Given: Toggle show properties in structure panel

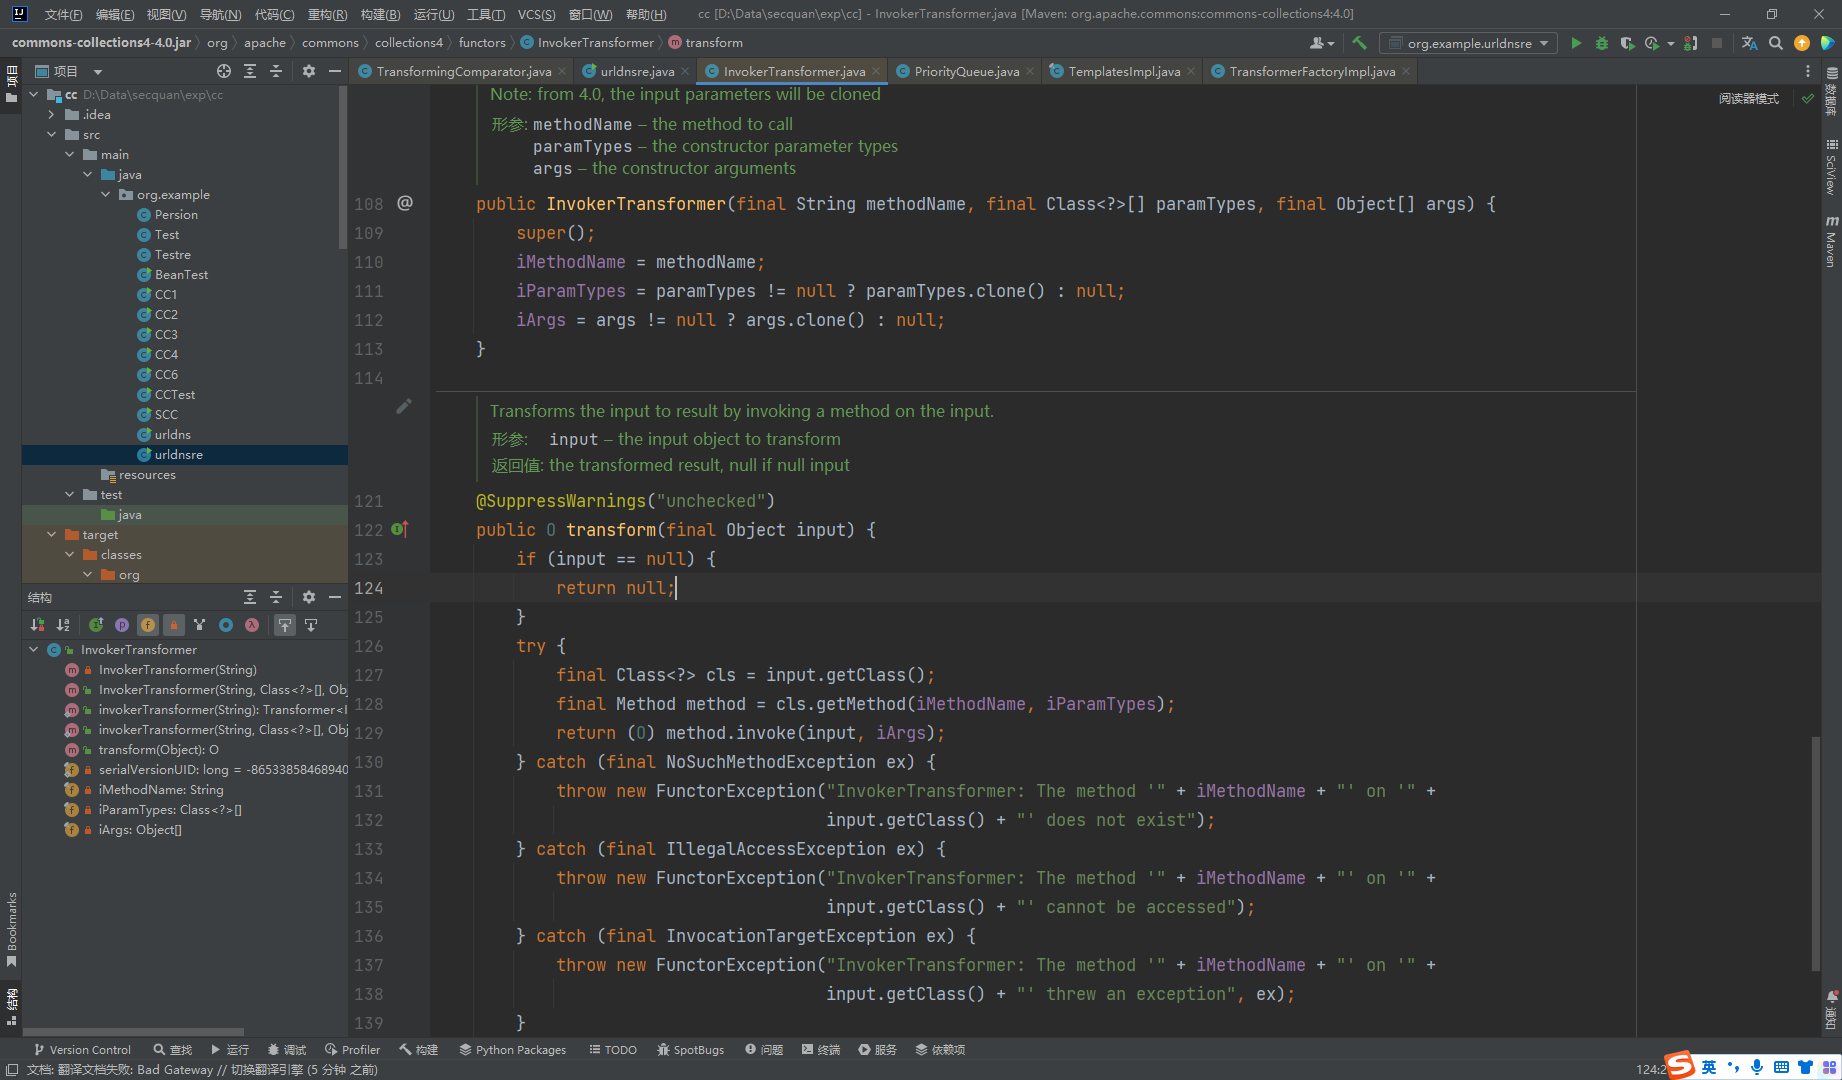Looking at the screenshot, I should (122, 625).
